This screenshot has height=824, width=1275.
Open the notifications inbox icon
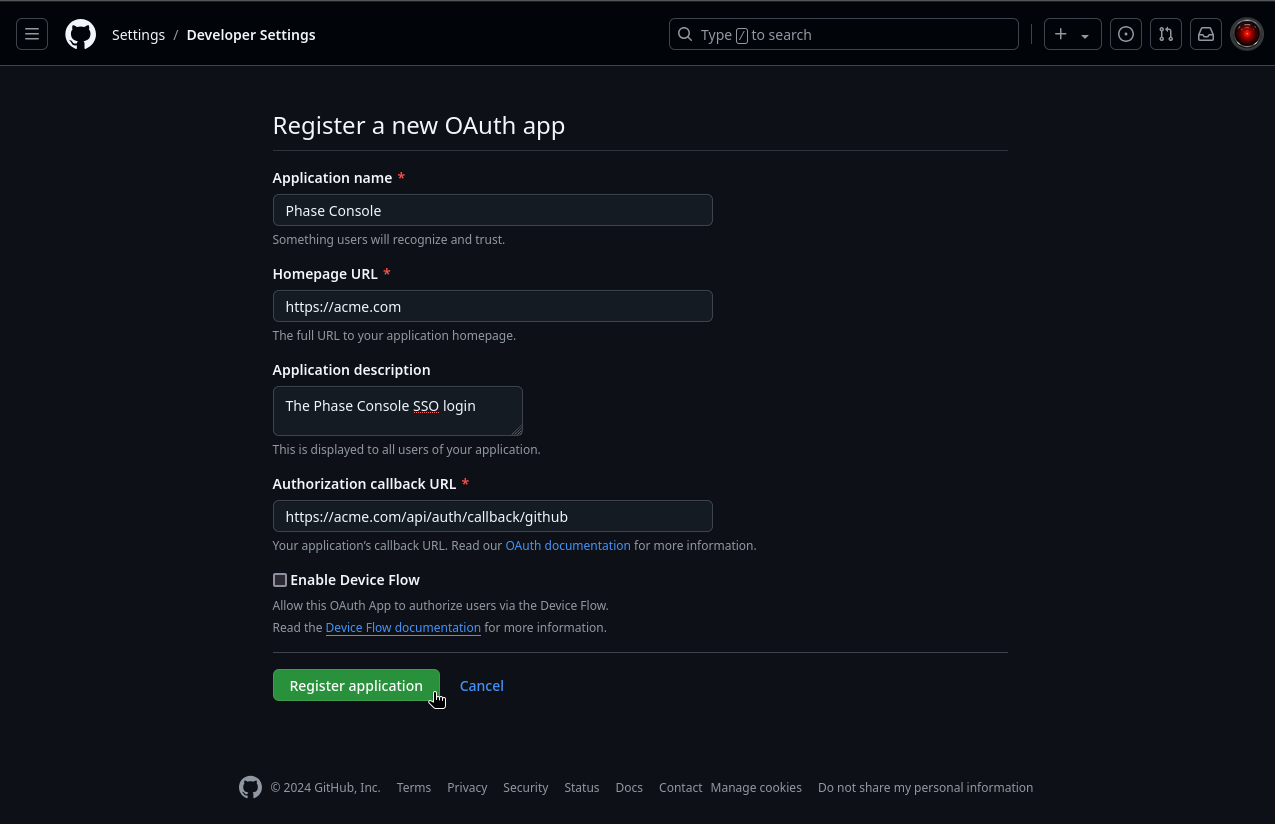coord(1206,34)
